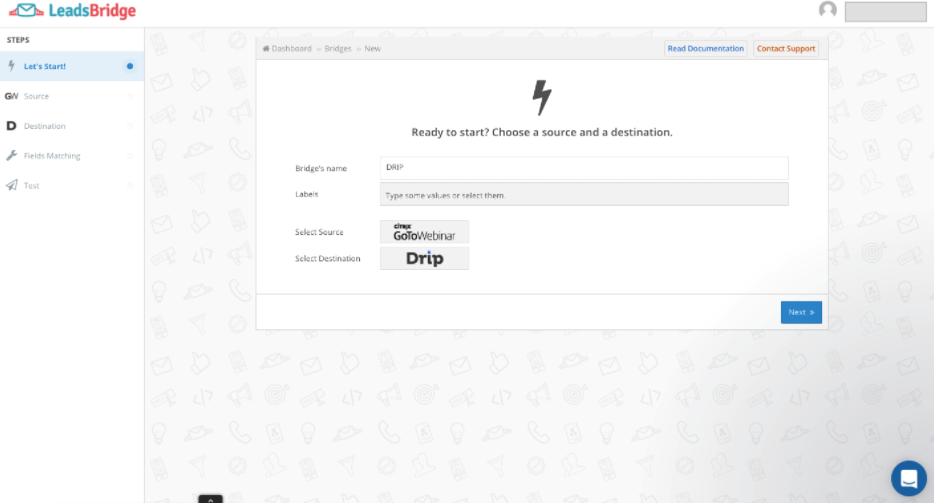Open the chat support widget bubble
934x503 pixels.
(x=909, y=478)
